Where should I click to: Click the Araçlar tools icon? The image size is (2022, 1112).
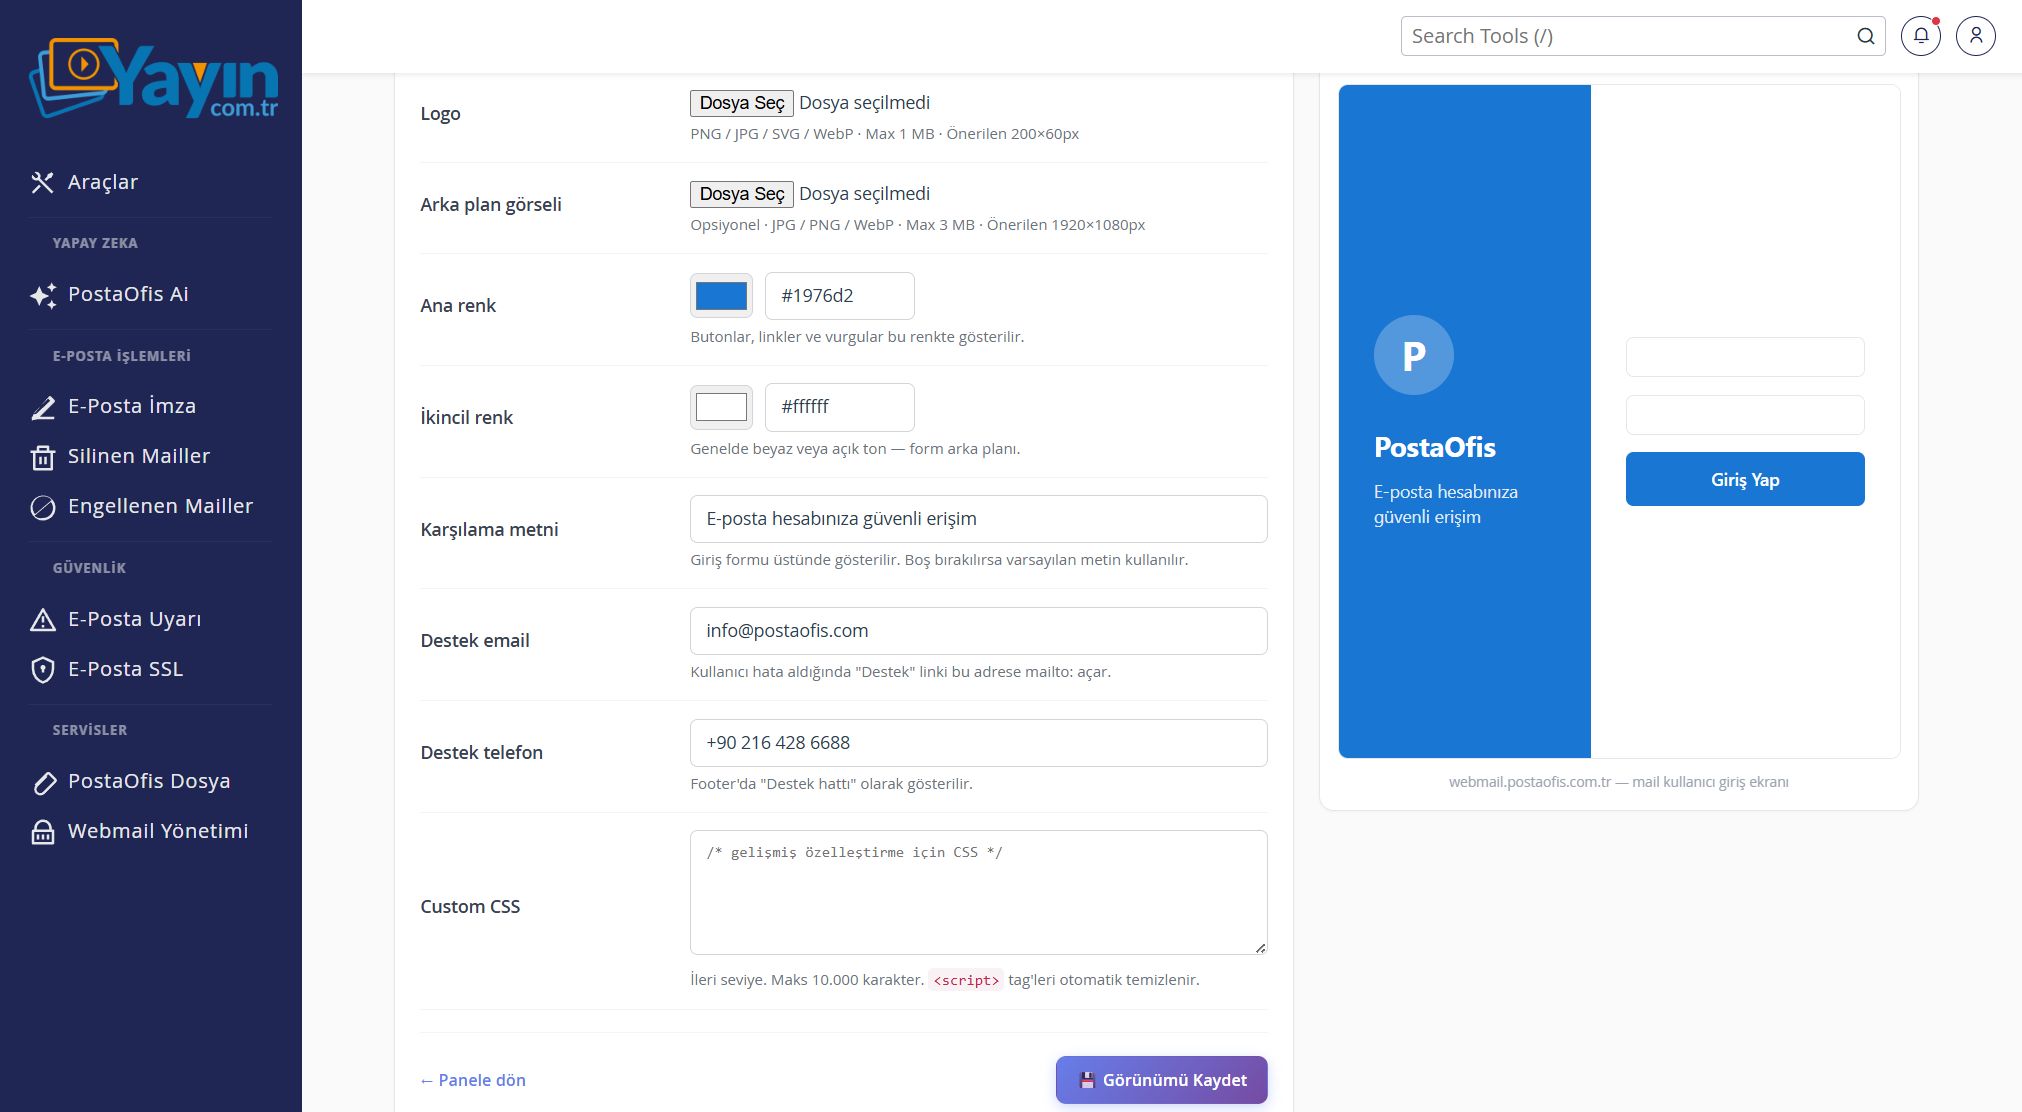coord(42,182)
